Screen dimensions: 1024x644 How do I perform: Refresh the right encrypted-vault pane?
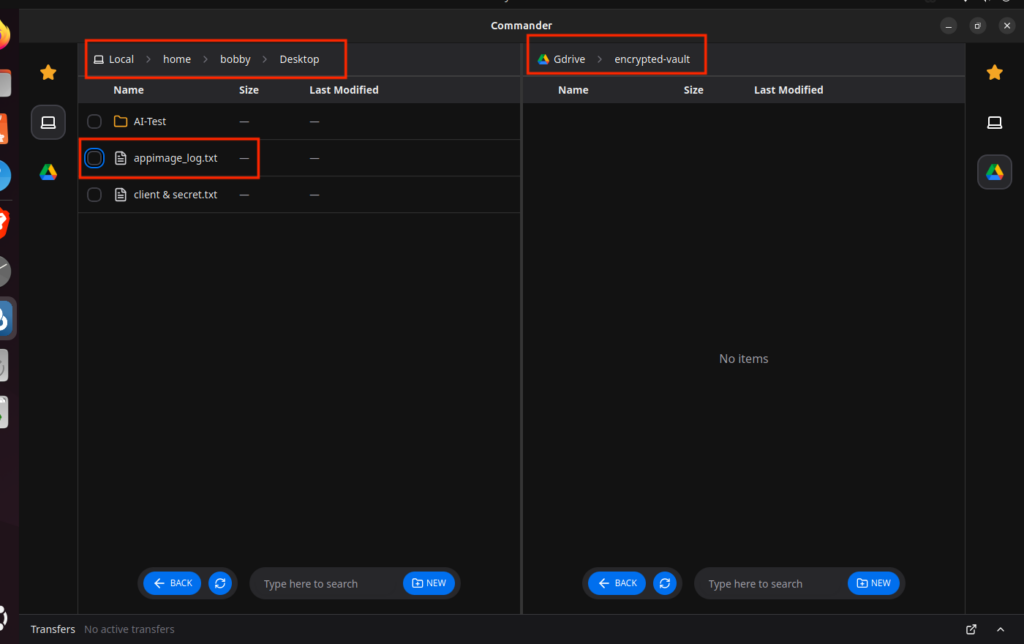click(665, 583)
